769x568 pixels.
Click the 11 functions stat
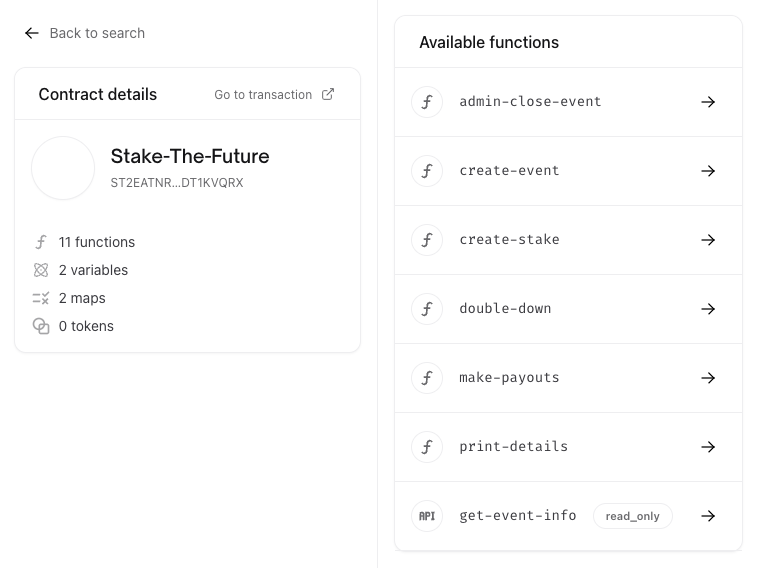(96, 242)
